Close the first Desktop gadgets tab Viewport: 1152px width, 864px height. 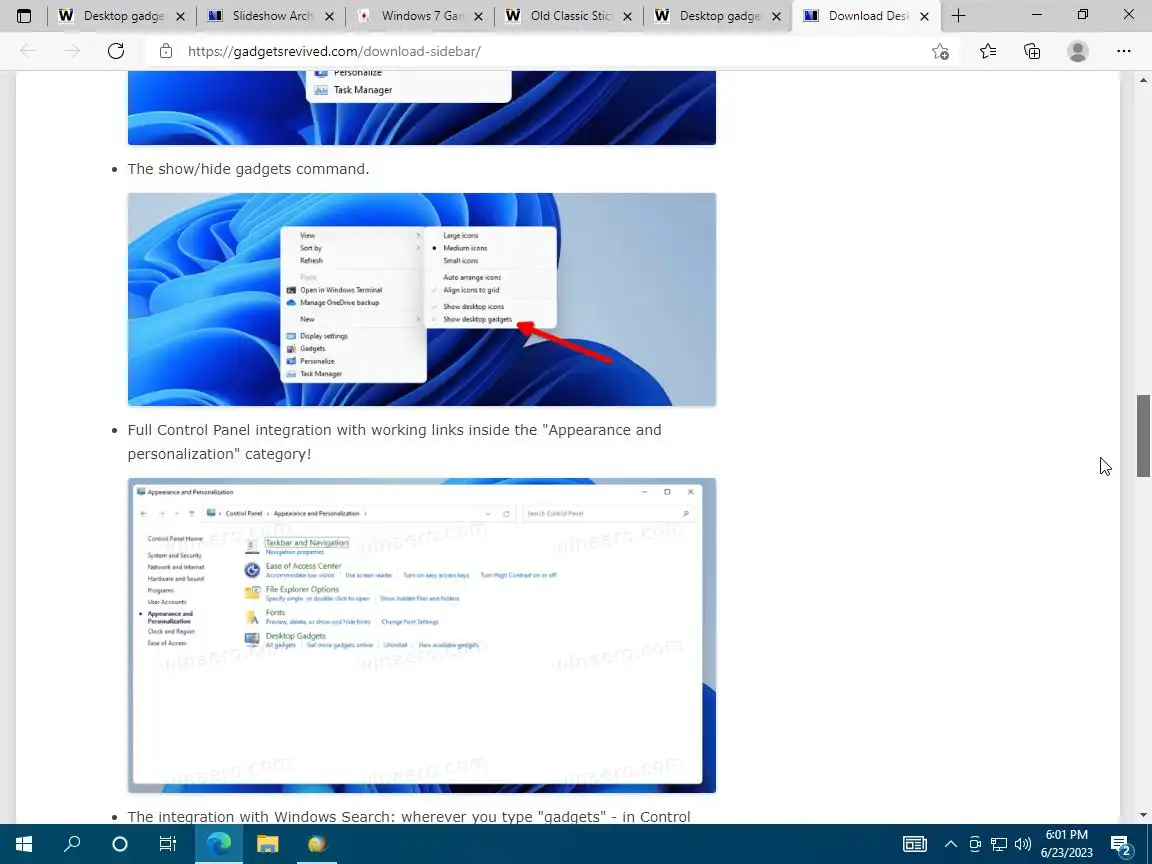tap(181, 16)
